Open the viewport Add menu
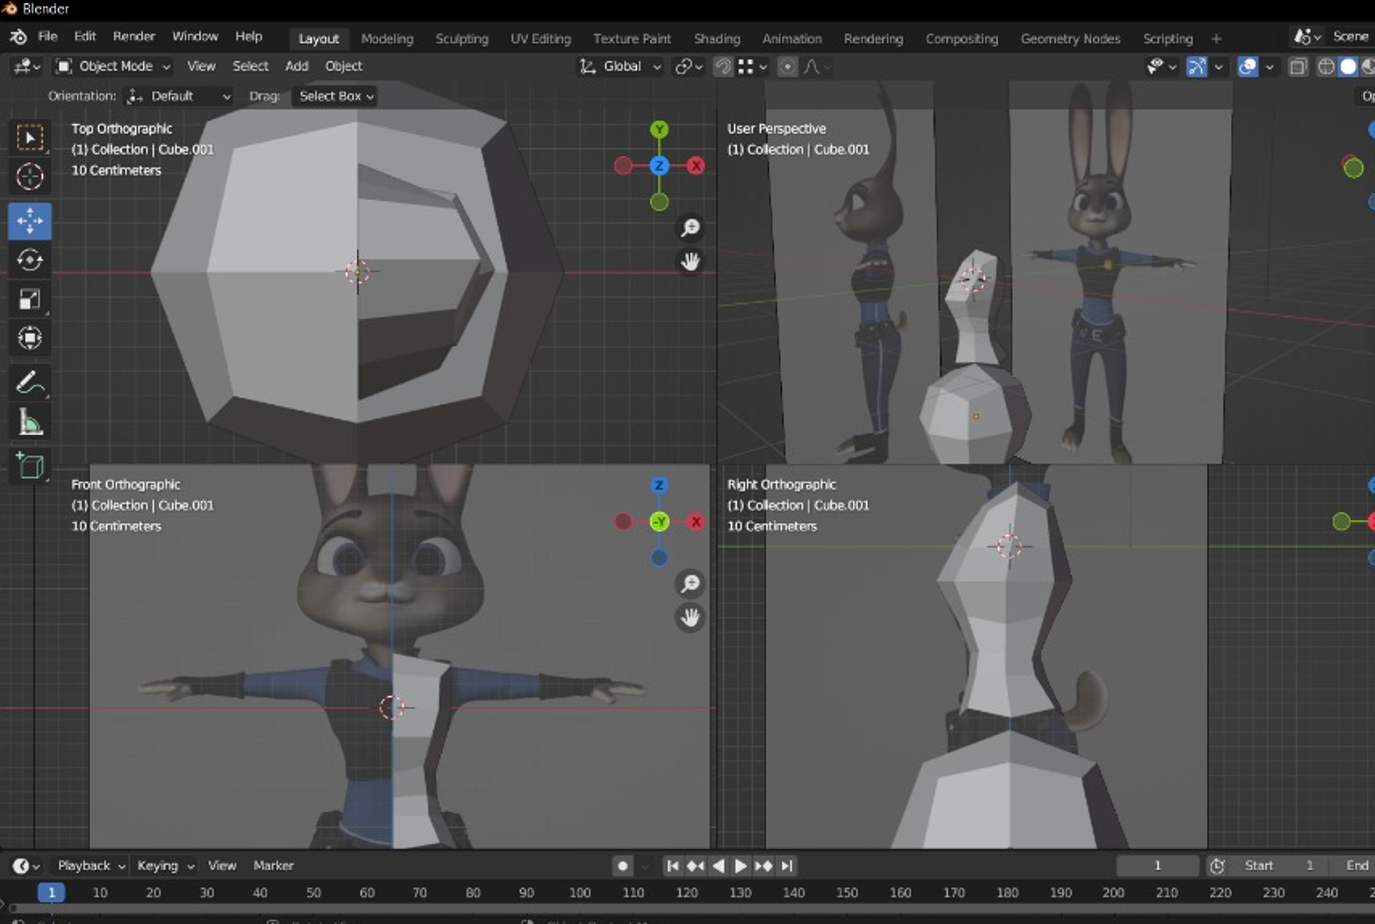The width and height of the screenshot is (1375, 924). (297, 66)
